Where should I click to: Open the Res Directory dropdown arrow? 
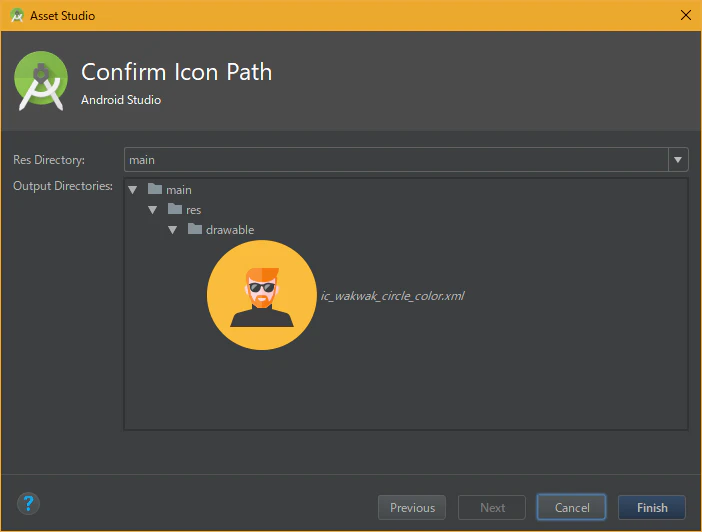tap(678, 160)
